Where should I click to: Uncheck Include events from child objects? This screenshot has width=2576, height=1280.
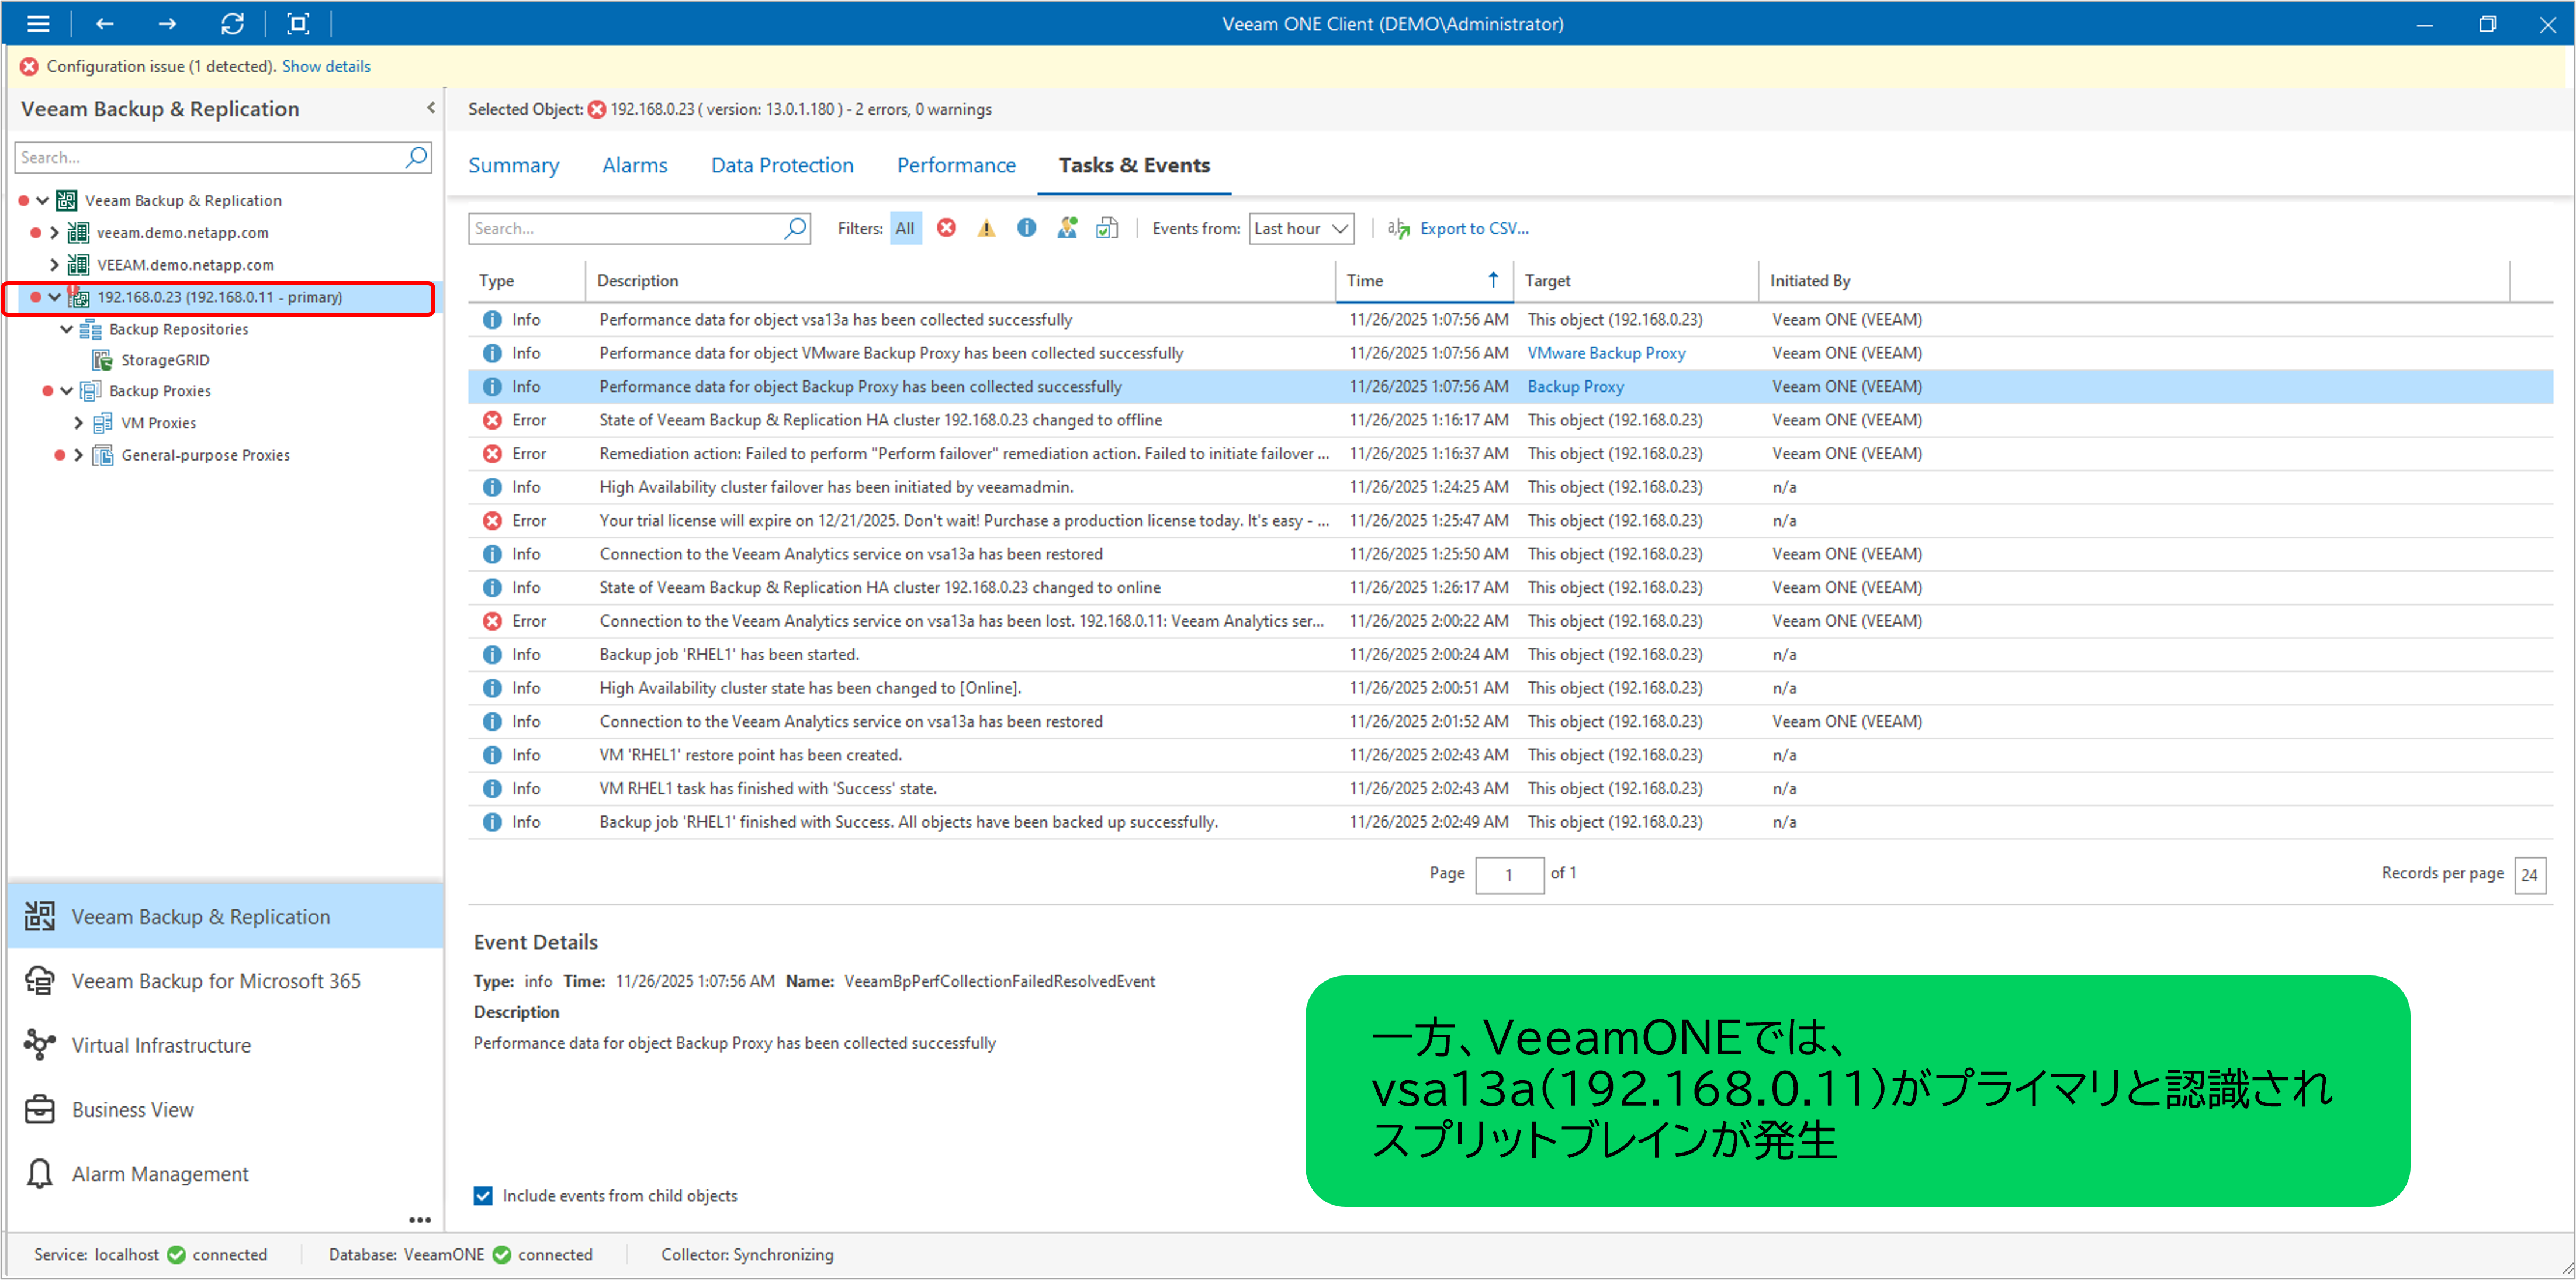(483, 1196)
